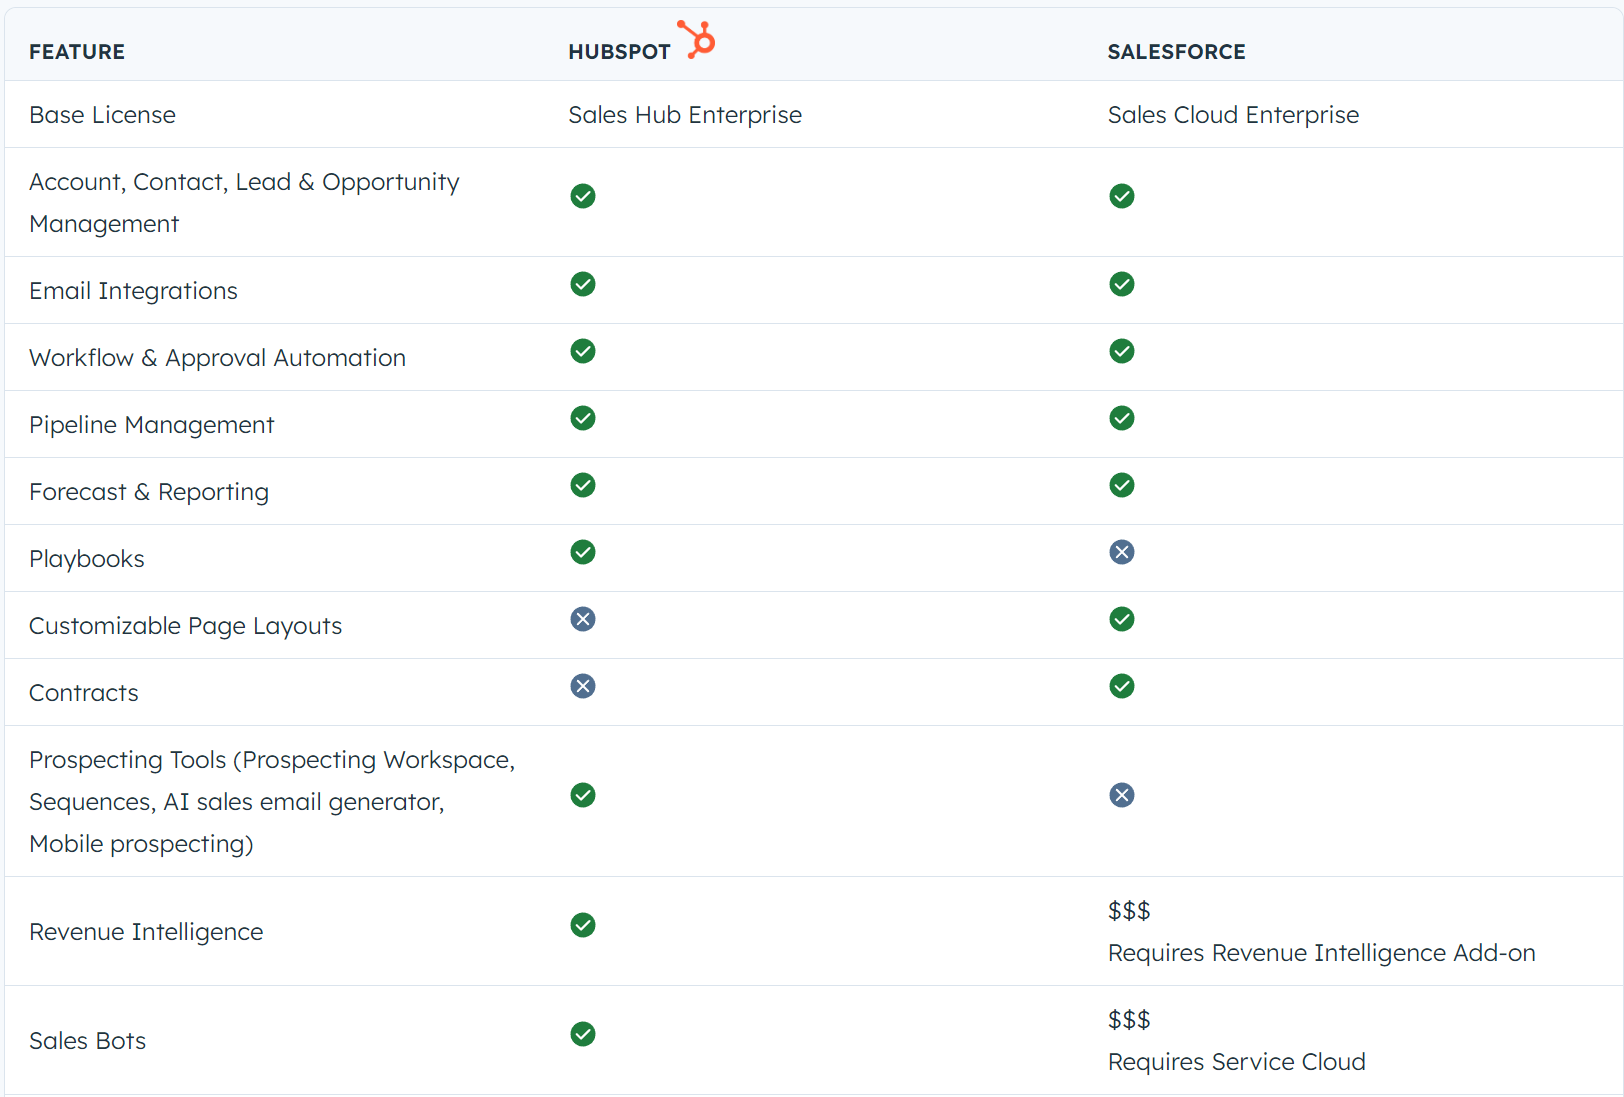Click HubSpot's check icon for Revenue Intelligence
The width and height of the screenshot is (1624, 1097).
(x=583, y=926)
